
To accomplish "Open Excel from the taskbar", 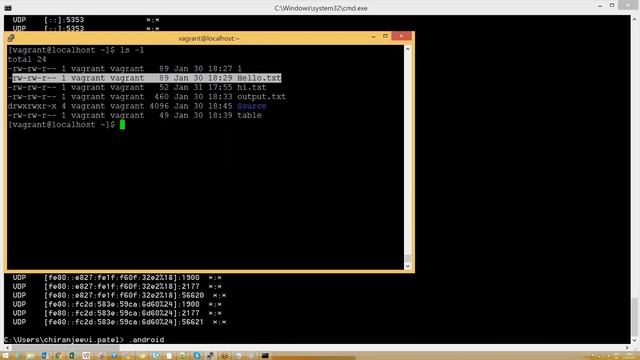I will point(72,356).
